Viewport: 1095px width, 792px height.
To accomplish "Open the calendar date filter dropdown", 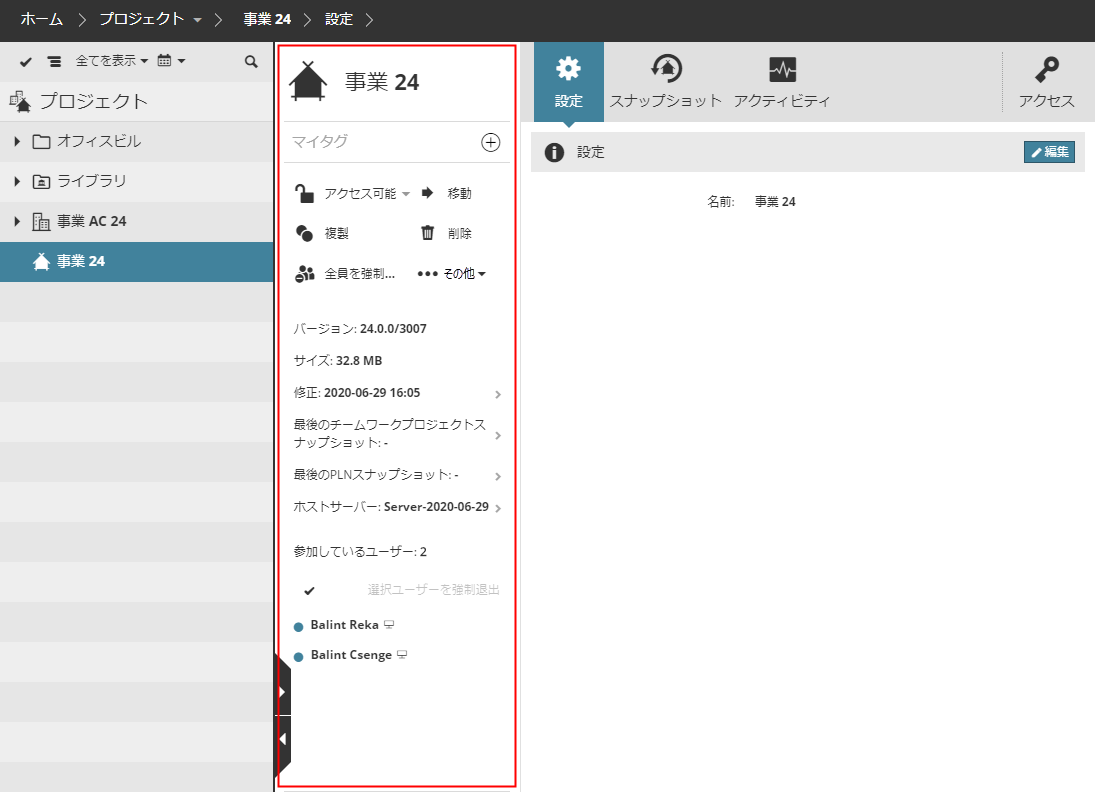I will (171, 61).
